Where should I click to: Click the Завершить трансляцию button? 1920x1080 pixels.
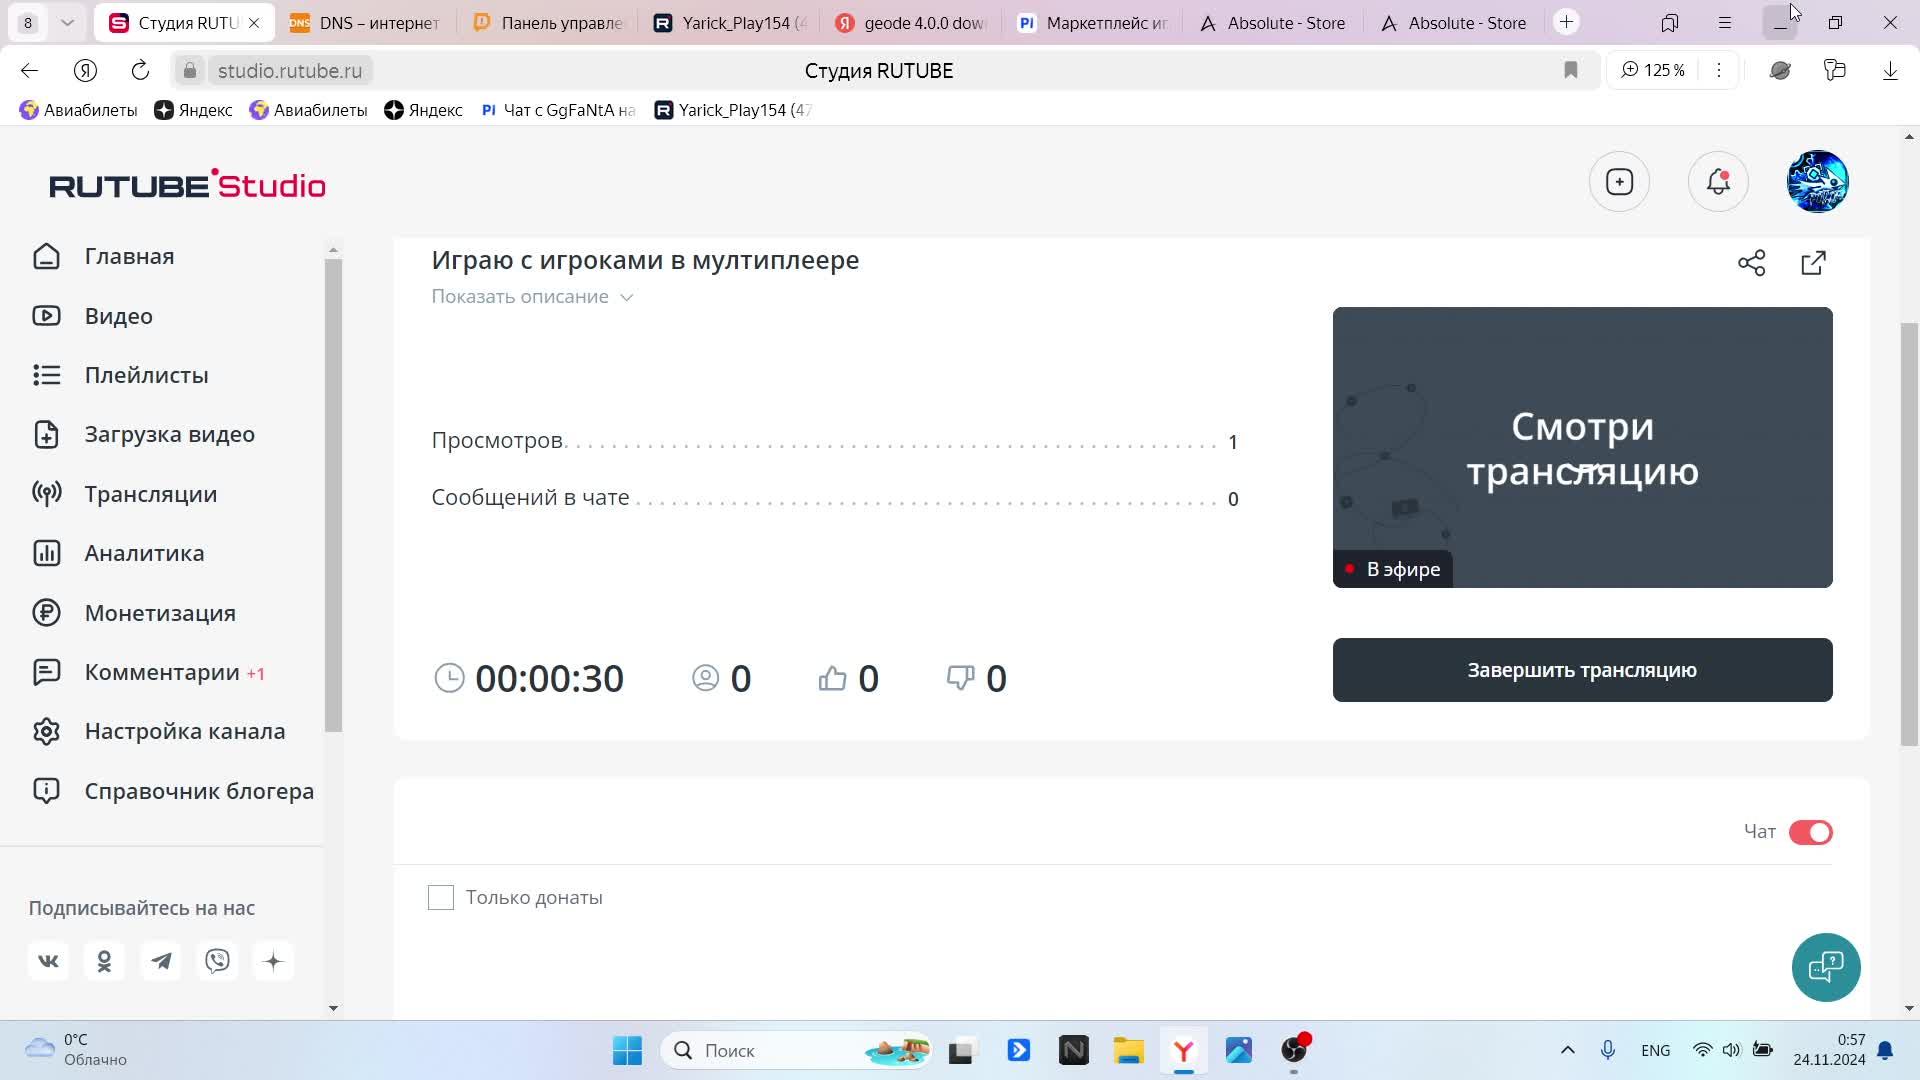[1581, 669]
